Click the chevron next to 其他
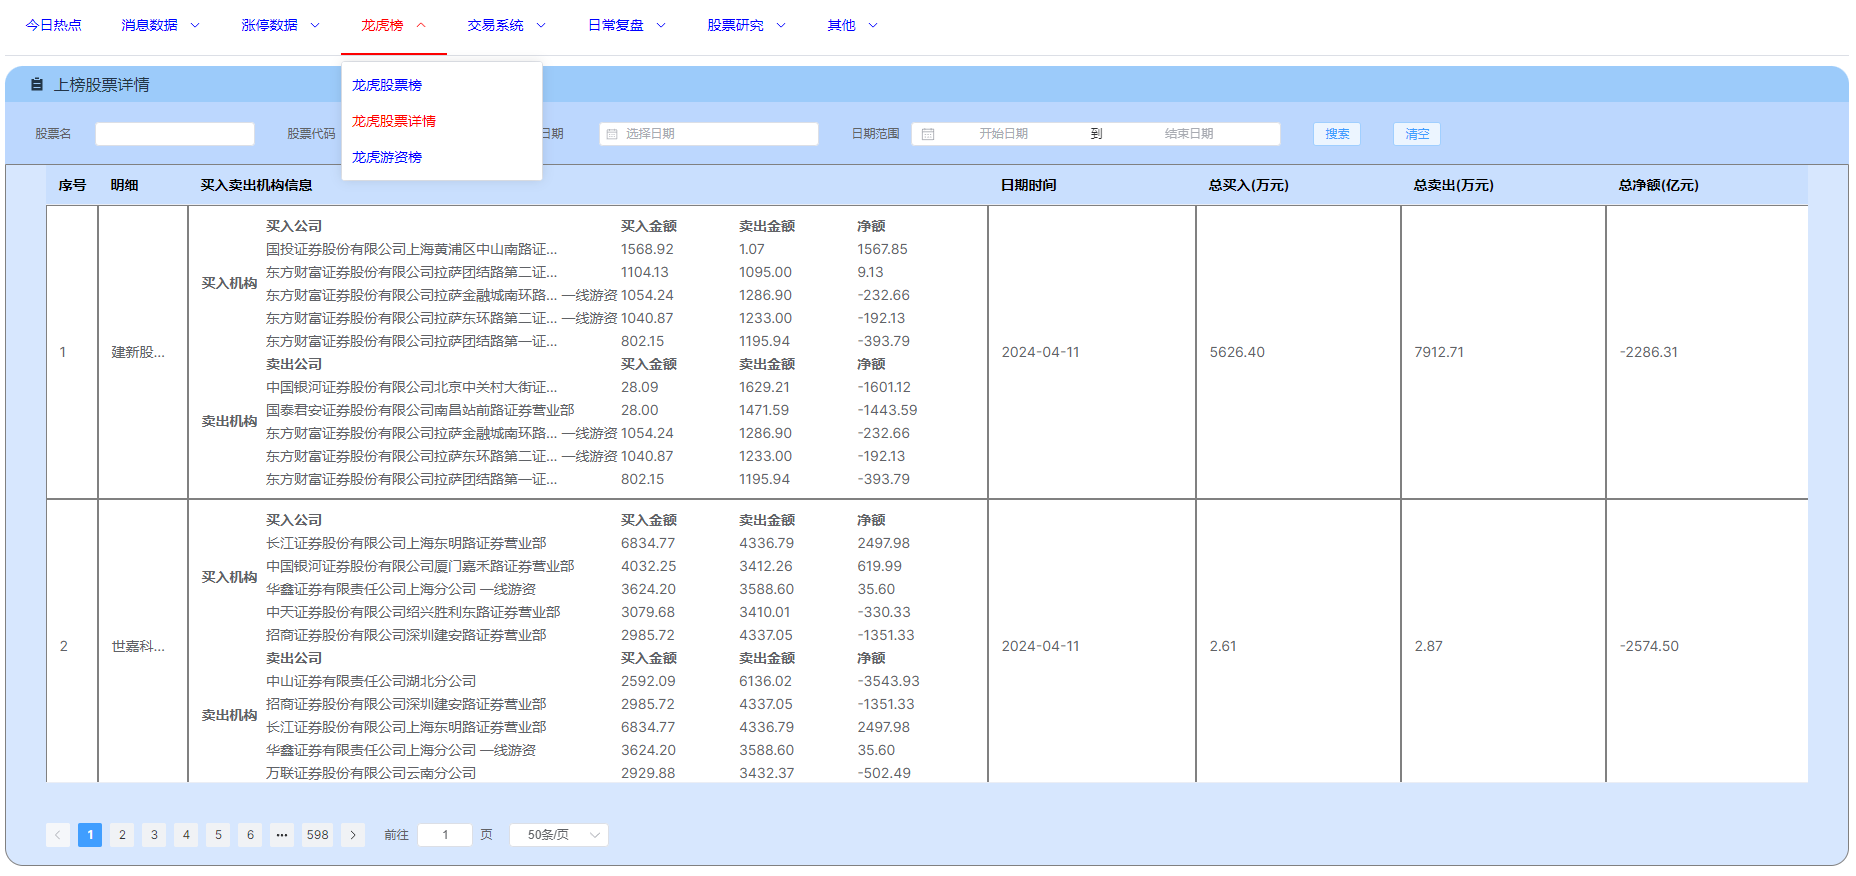This screenshot has width=1856, height=876. point(873,25)
